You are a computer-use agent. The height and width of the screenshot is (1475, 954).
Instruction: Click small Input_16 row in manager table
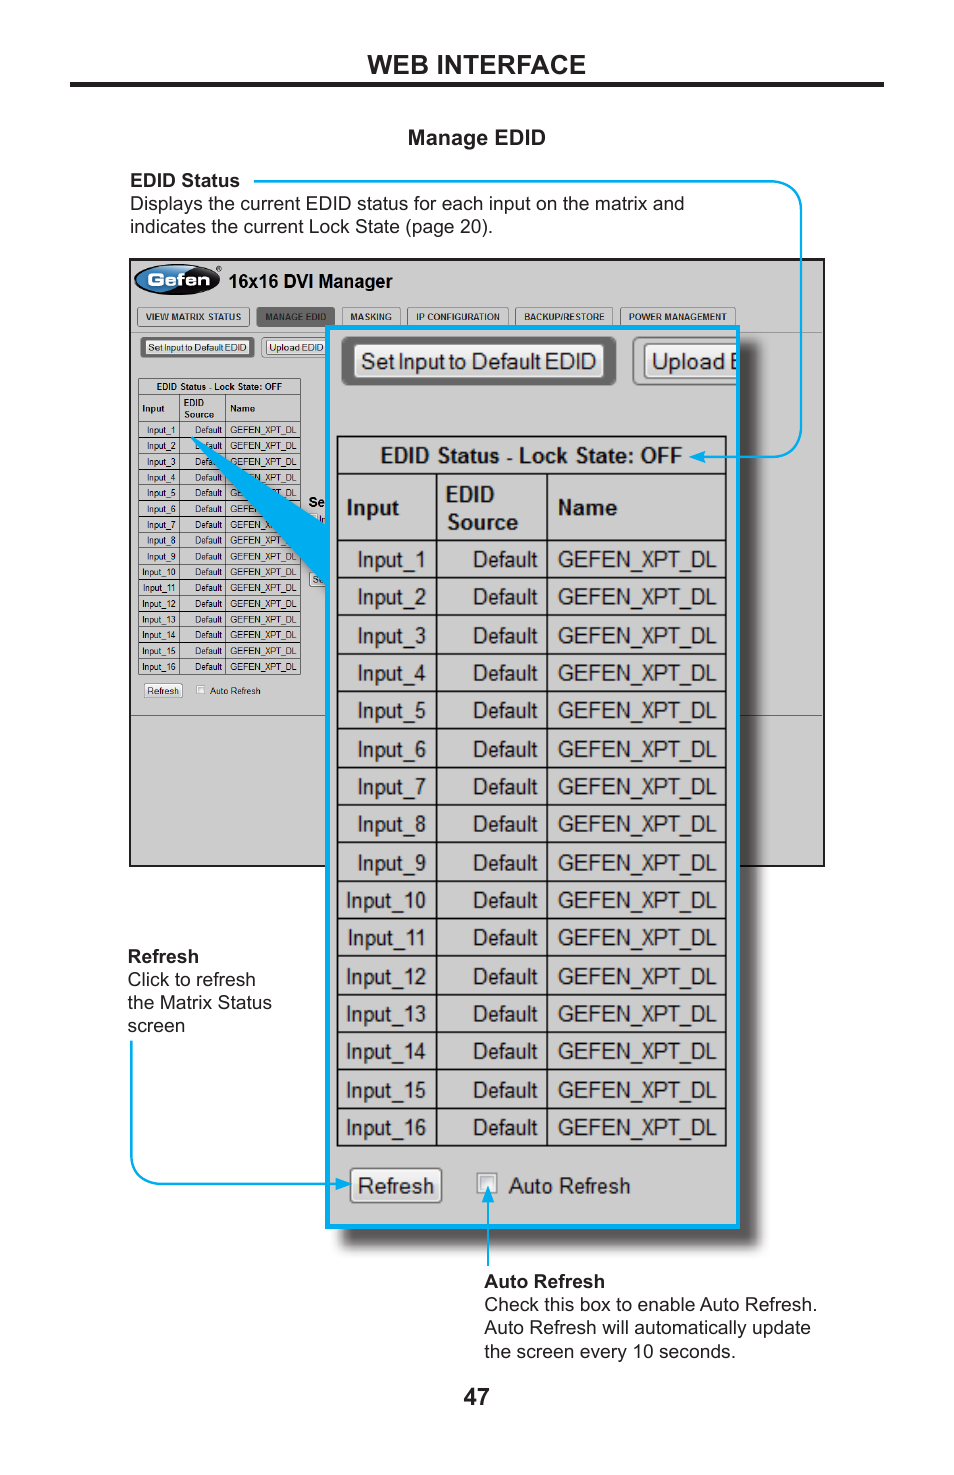click(219, 667)
